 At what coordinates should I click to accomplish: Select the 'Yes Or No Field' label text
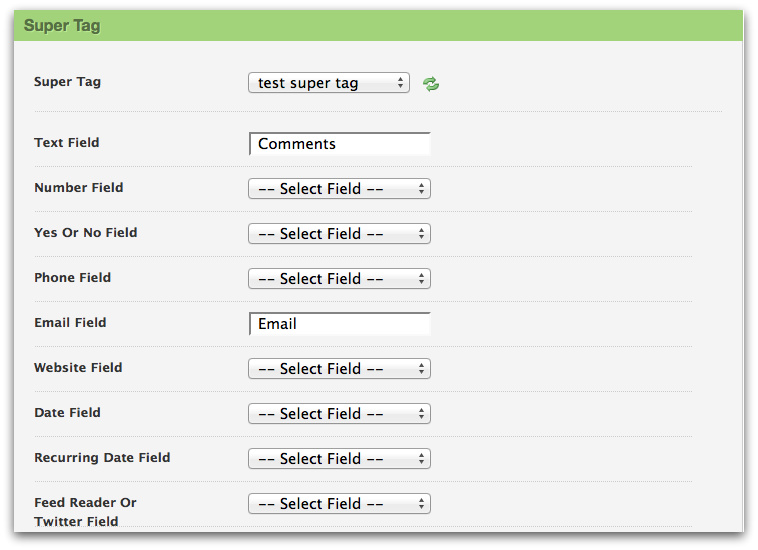[86, 233]
